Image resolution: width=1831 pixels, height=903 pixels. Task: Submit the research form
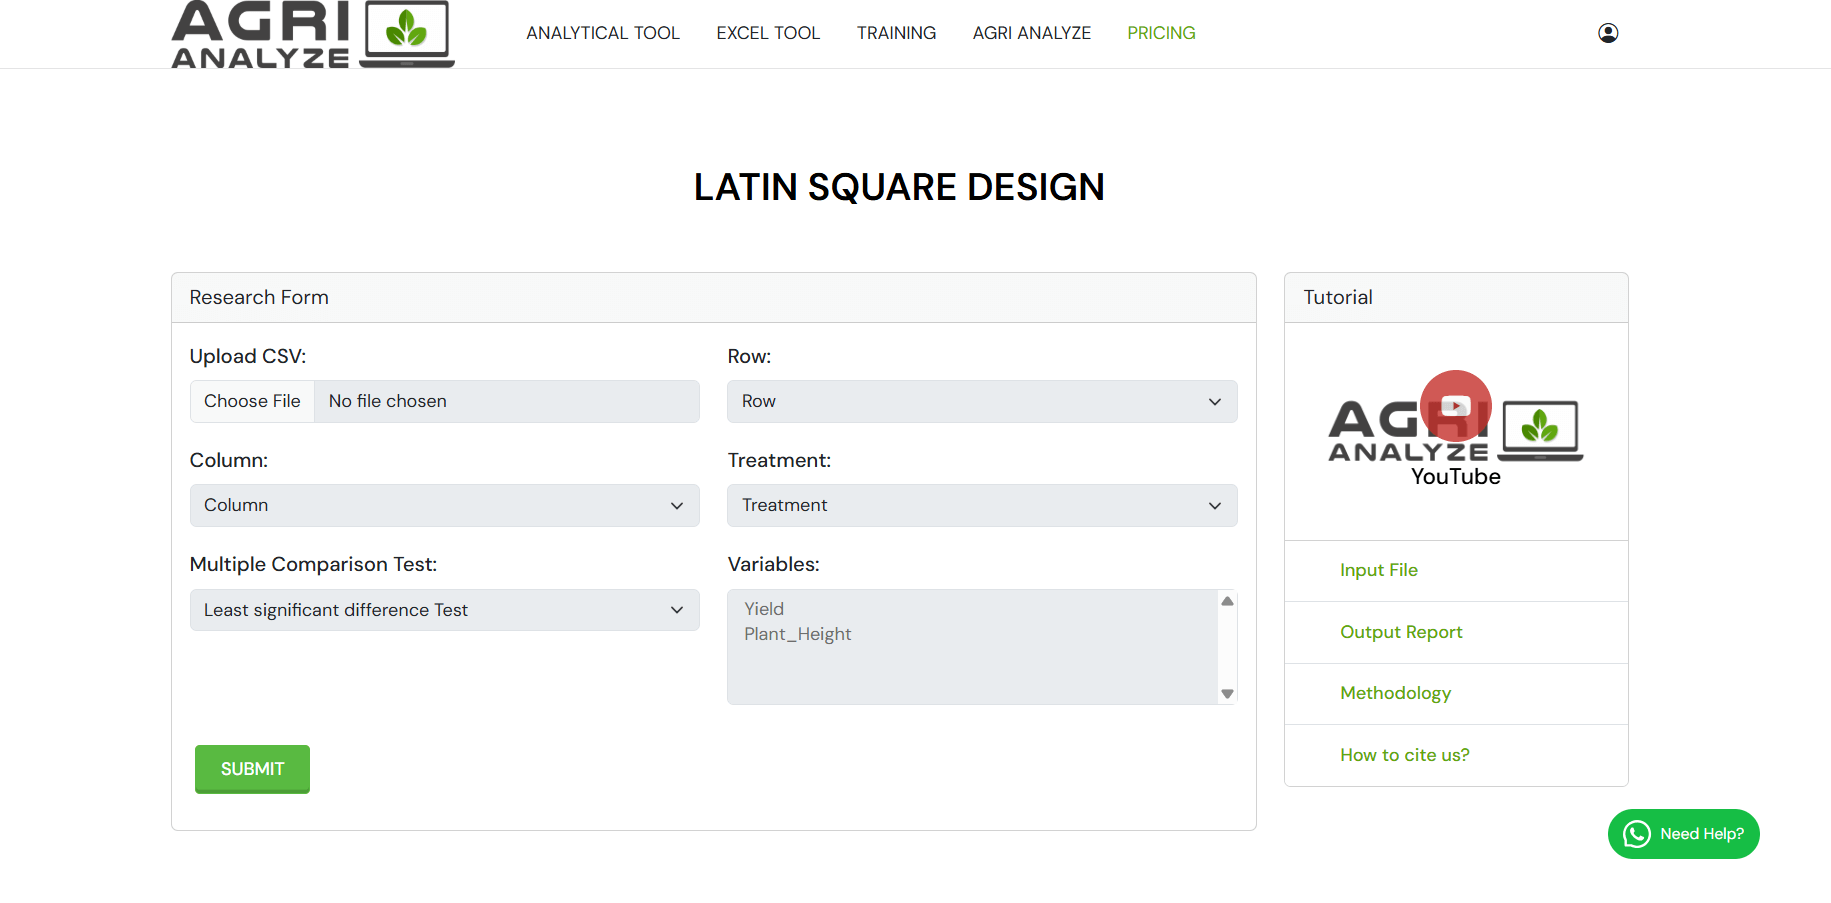(x=252, y=769)
